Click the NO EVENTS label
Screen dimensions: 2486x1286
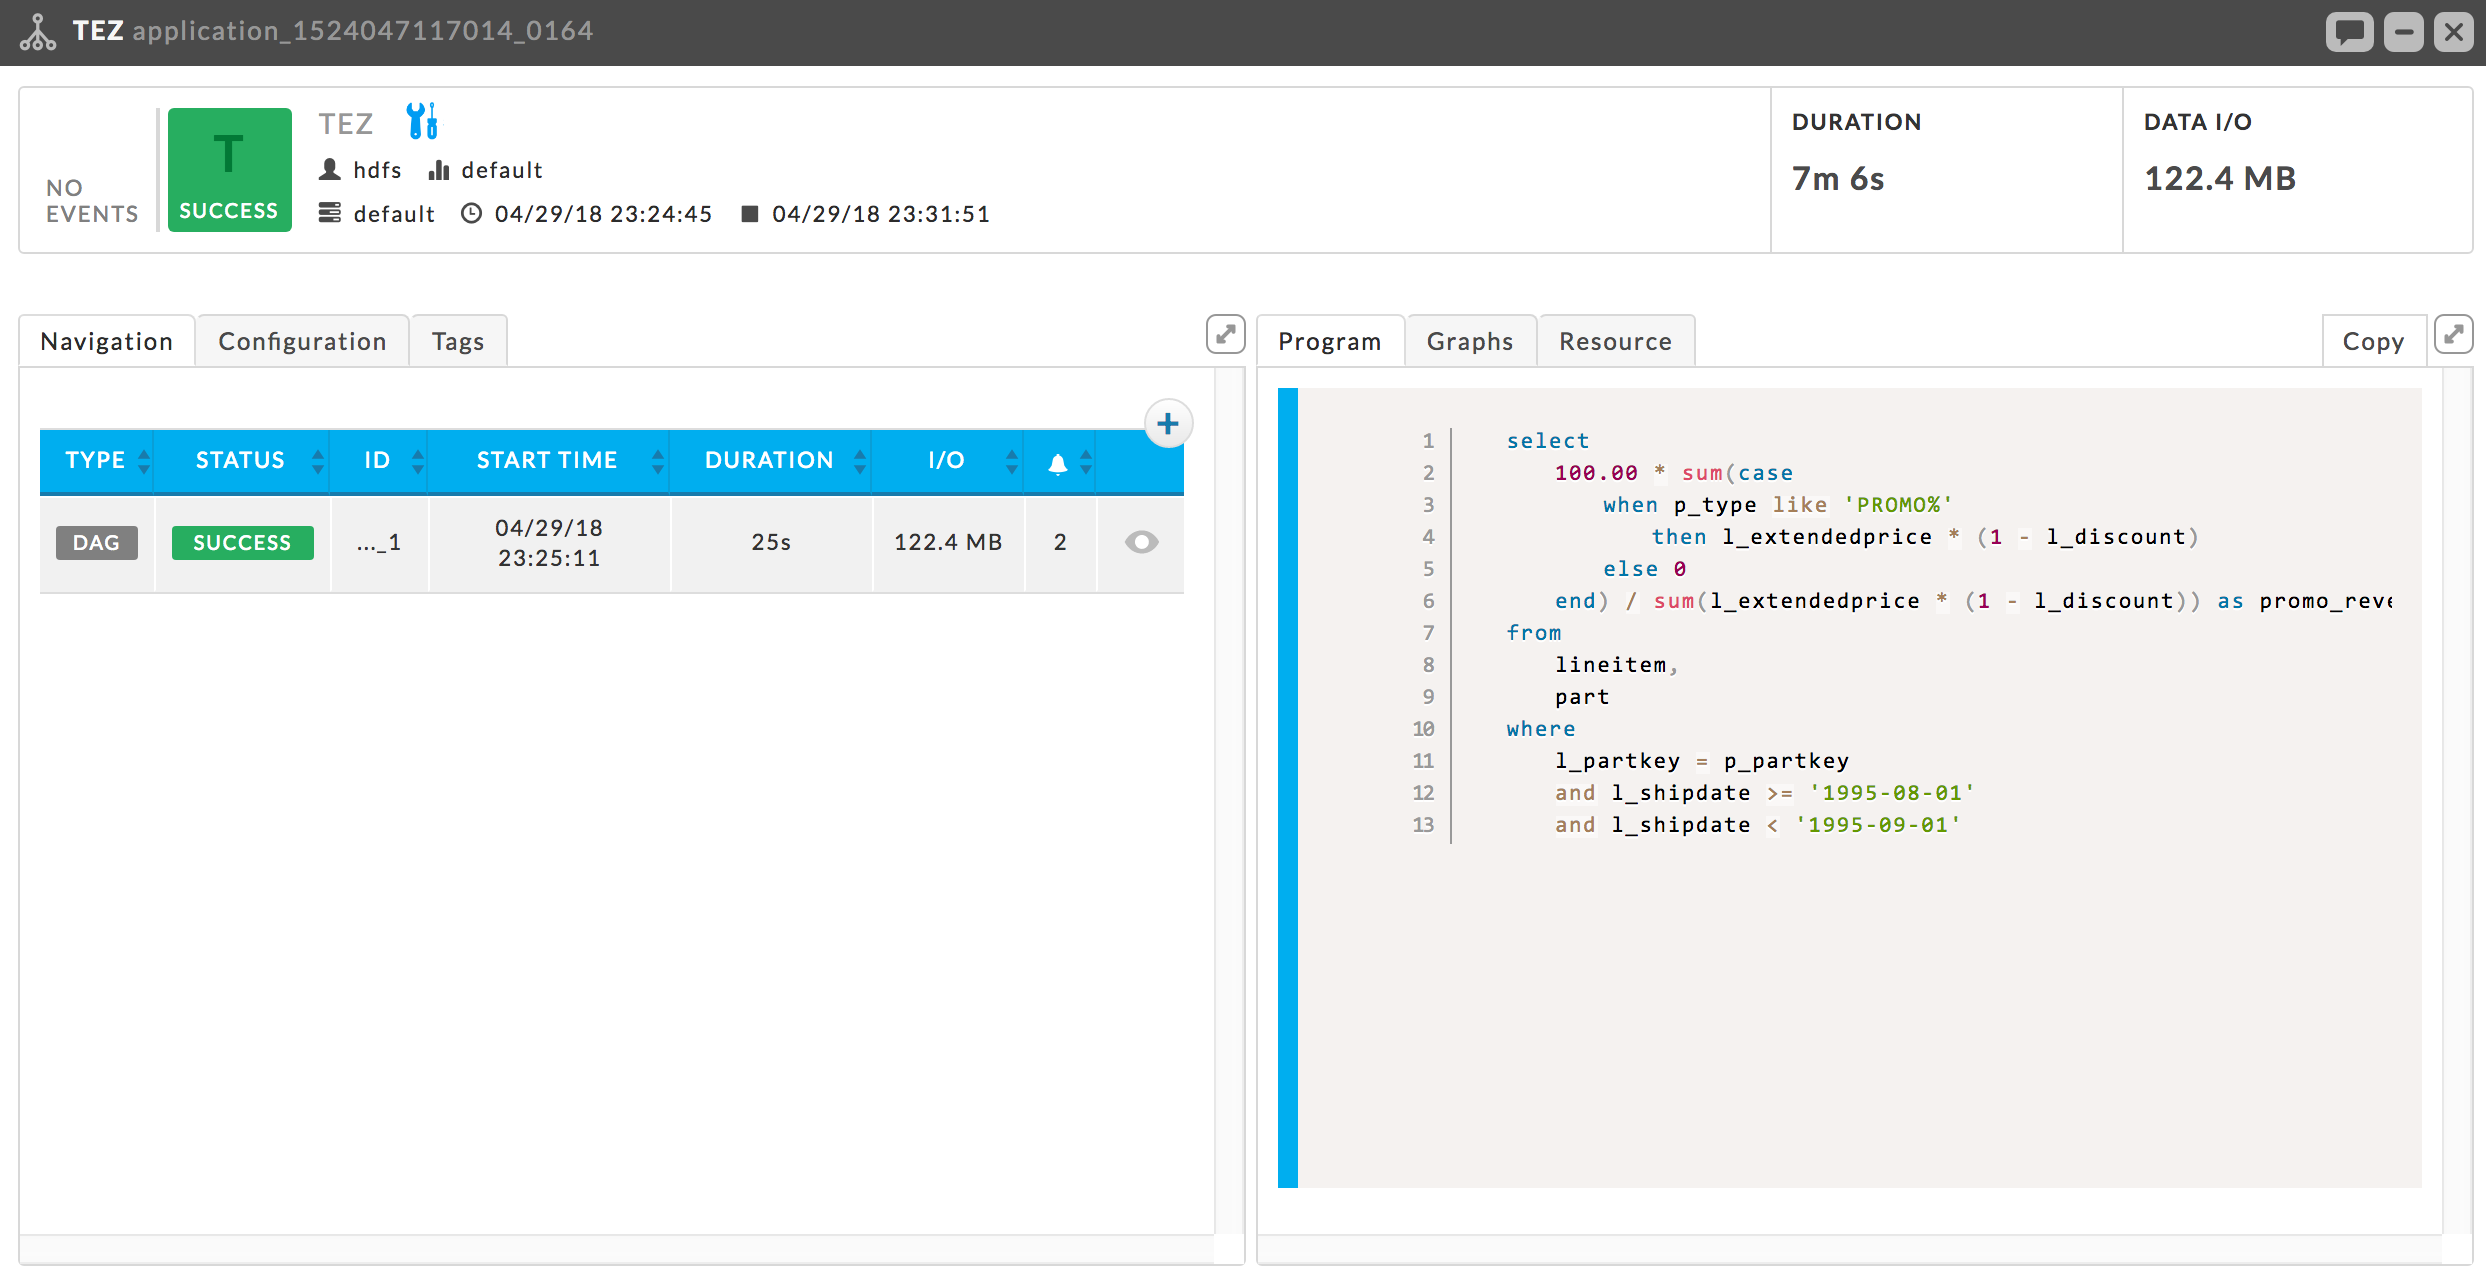(92, 201)
